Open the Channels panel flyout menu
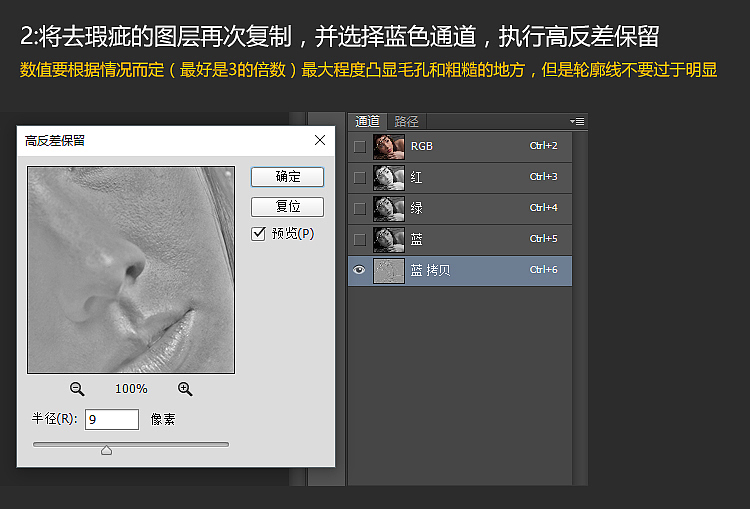This screenshot has width=750, height=509. [577, 122]
